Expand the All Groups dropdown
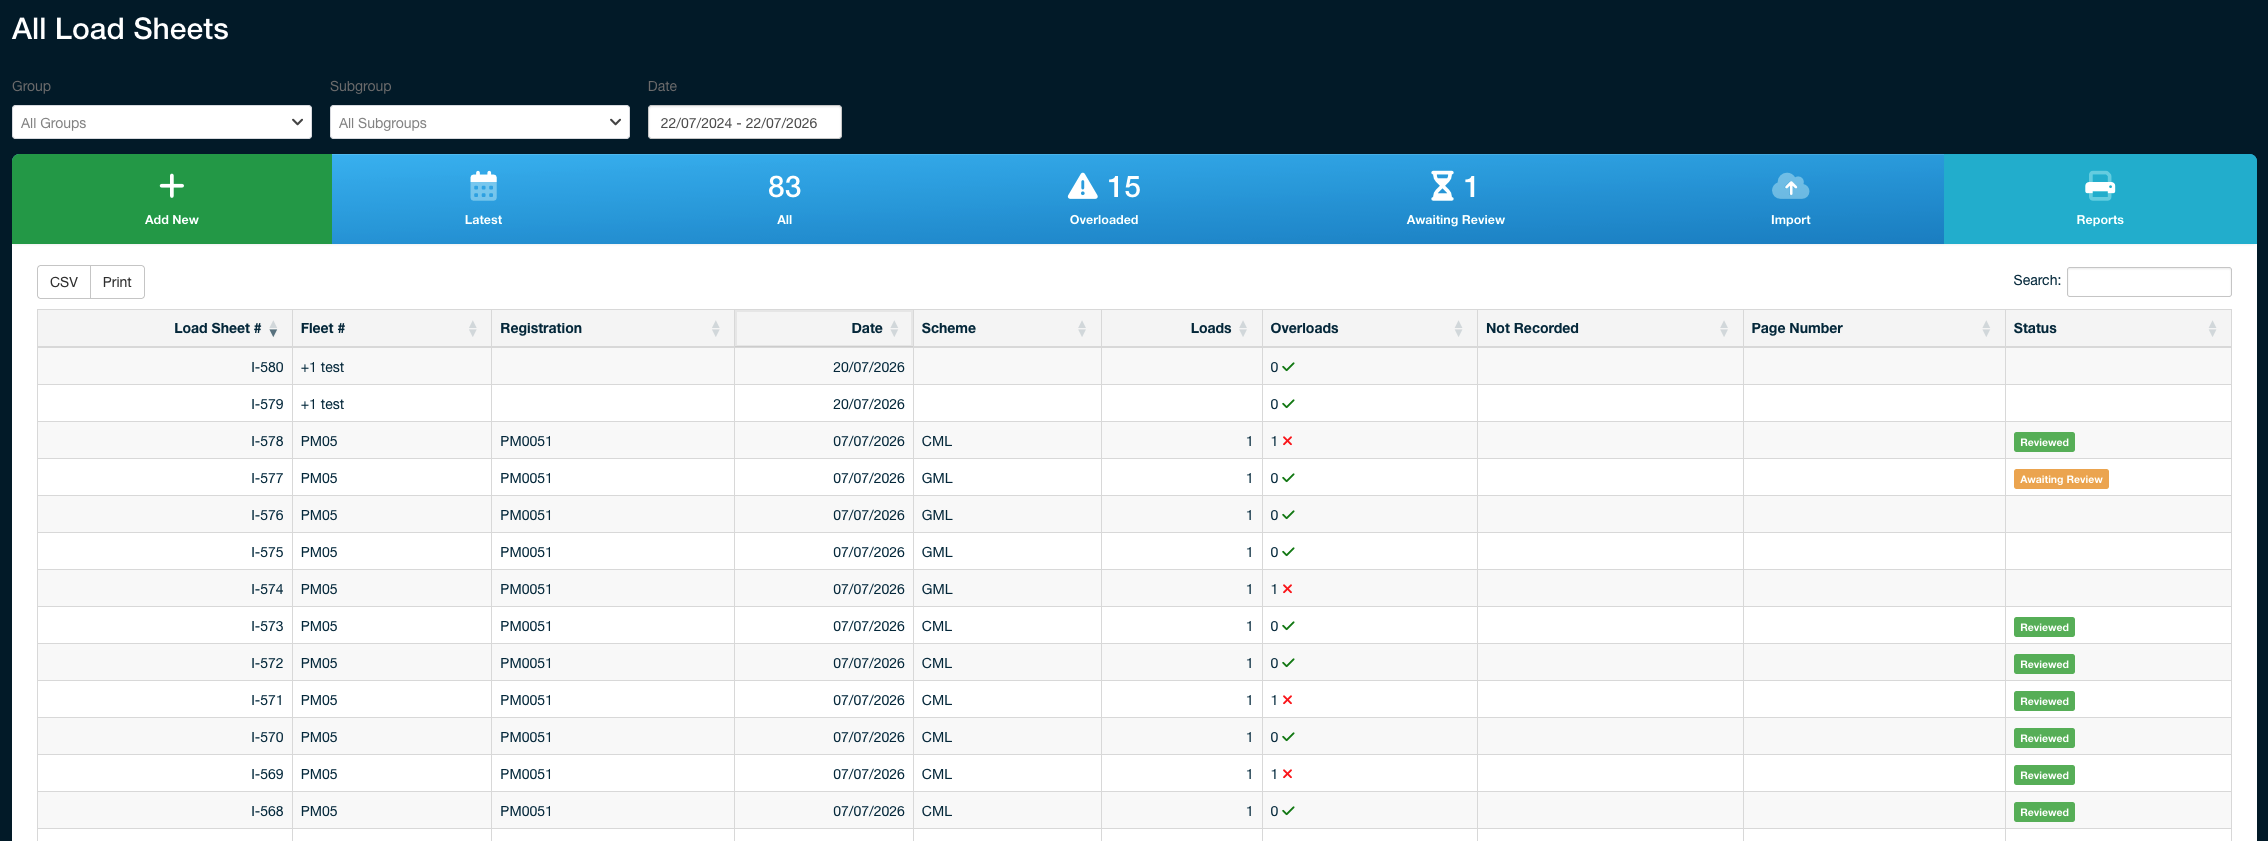 [x=162, y=122]
